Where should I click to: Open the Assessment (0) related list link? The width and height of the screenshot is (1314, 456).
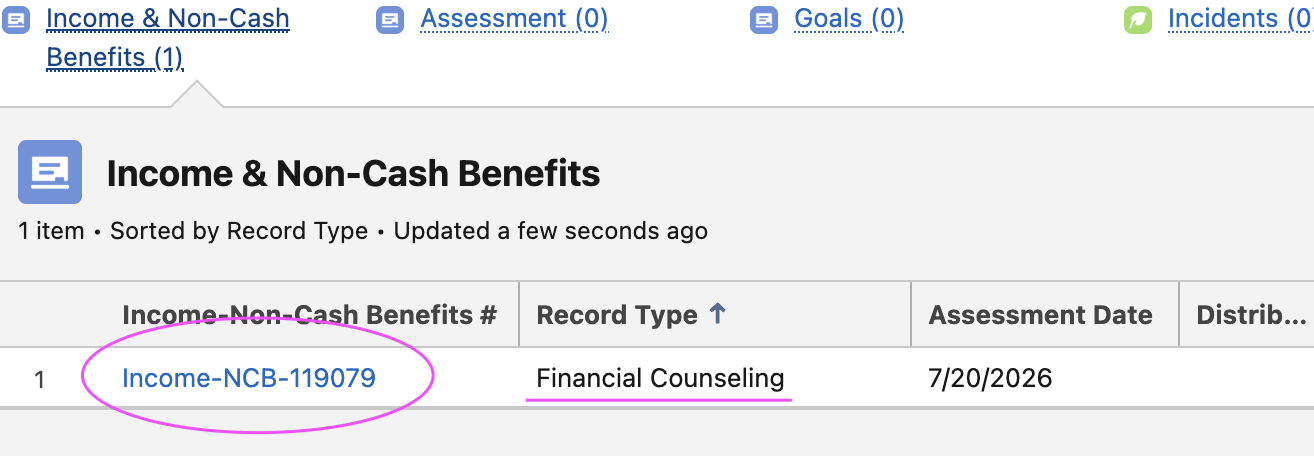tap(514, 19)
